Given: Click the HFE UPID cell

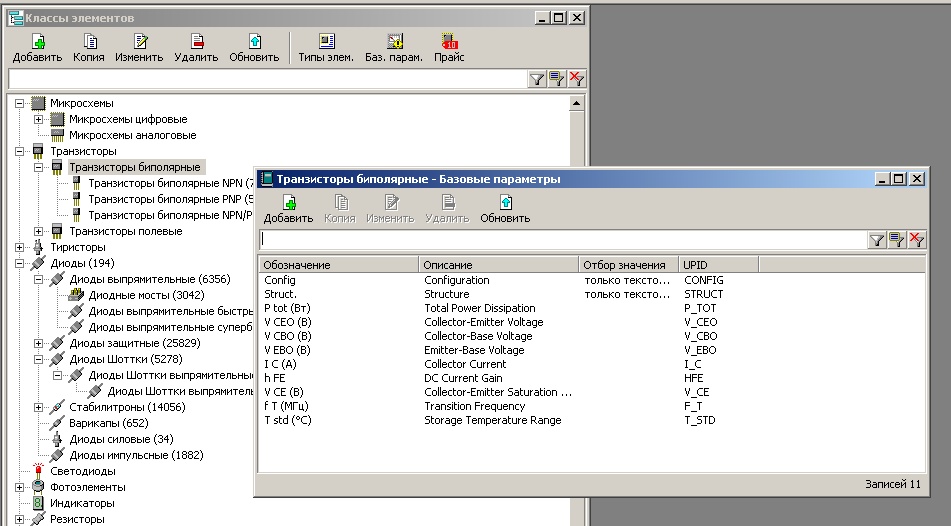Looking at the screenshot, I should (694, 378).
